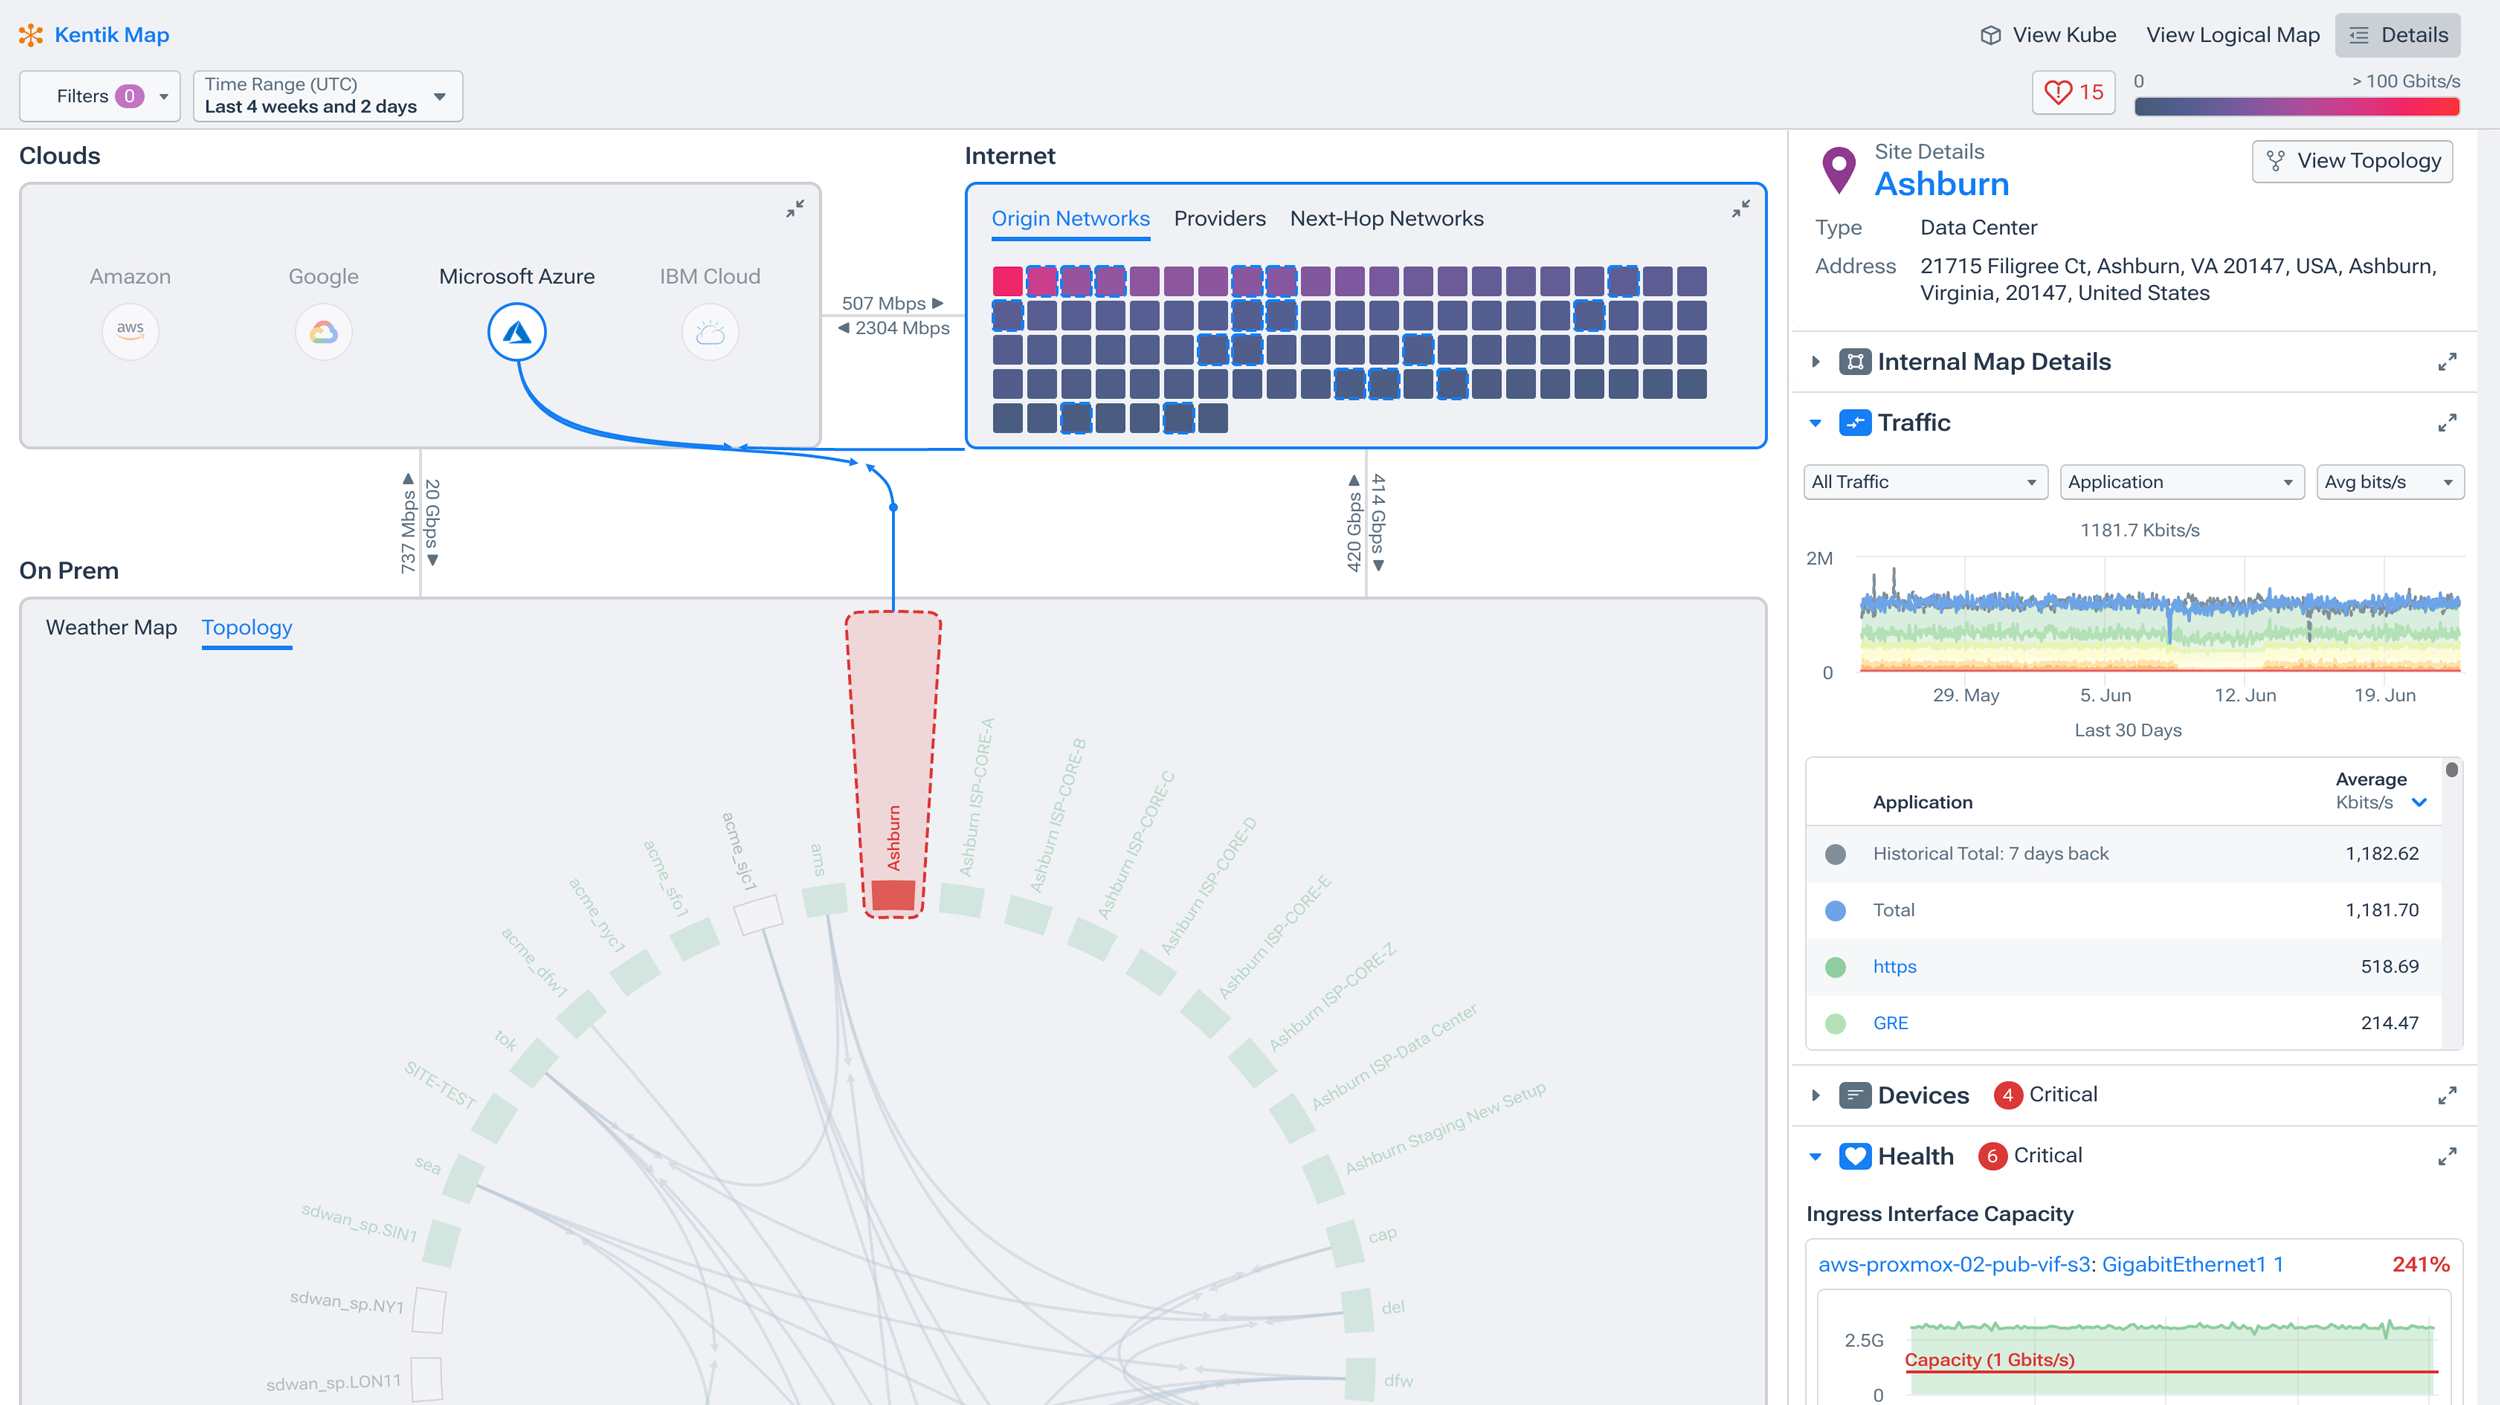Open the Application dimension dropdown
This screenshot has width=2500, height=1405.
point(2182,482)
